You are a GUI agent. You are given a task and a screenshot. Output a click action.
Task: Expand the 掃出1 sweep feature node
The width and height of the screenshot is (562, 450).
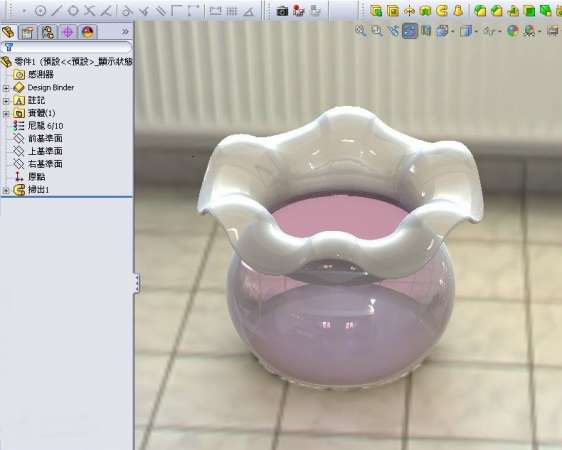[x=6, y=190]
